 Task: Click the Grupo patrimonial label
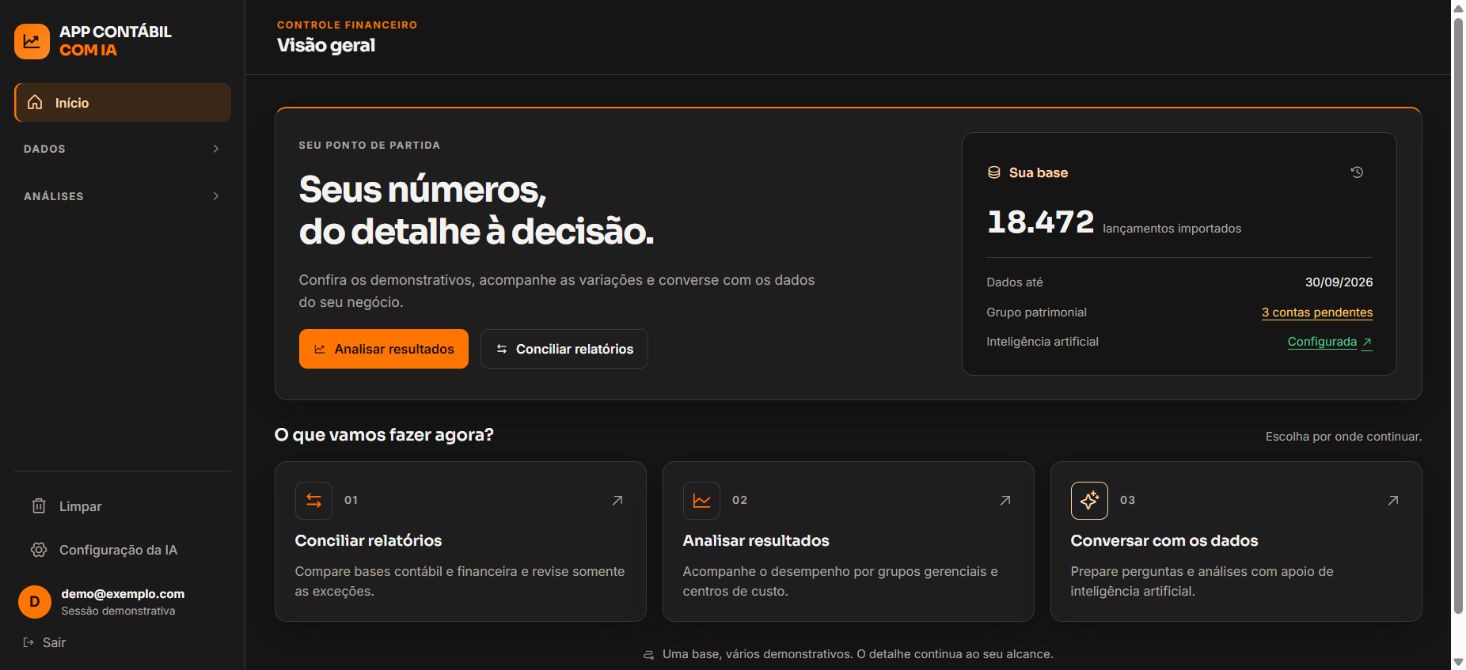tap(1036, 312)
